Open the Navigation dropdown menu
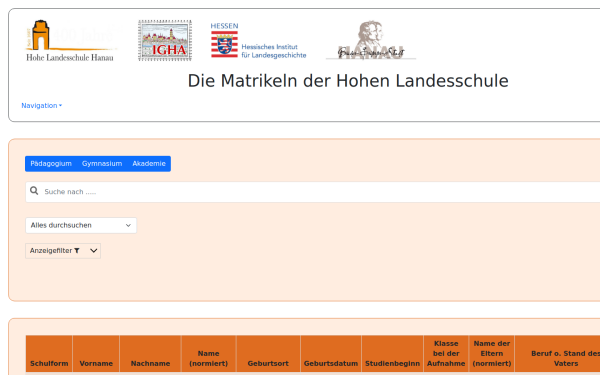 tap(41, 106)
